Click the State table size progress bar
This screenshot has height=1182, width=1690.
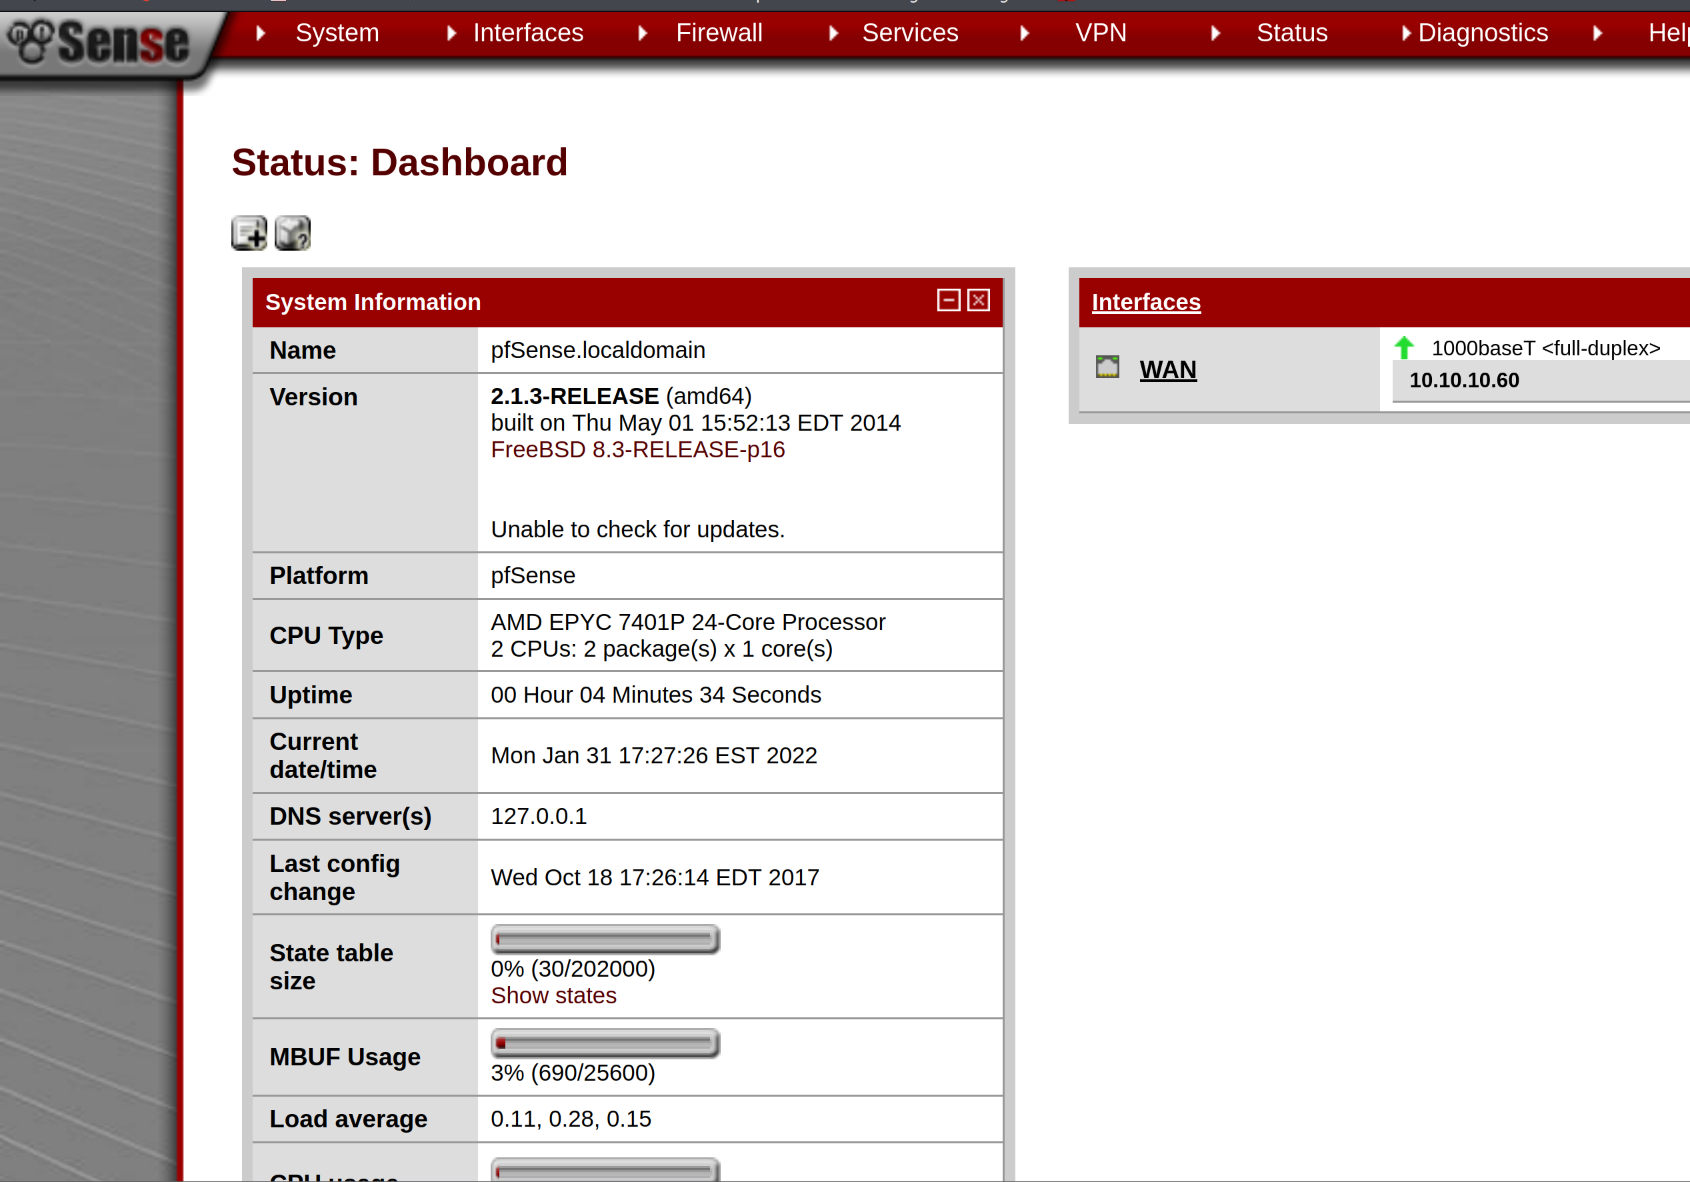[605, 939]
